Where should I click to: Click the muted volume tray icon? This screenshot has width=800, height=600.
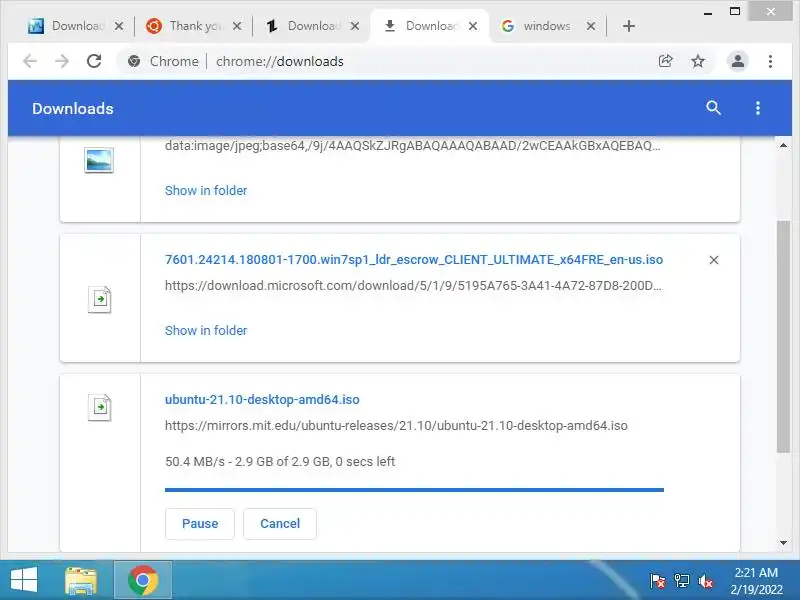click(706, 581)
